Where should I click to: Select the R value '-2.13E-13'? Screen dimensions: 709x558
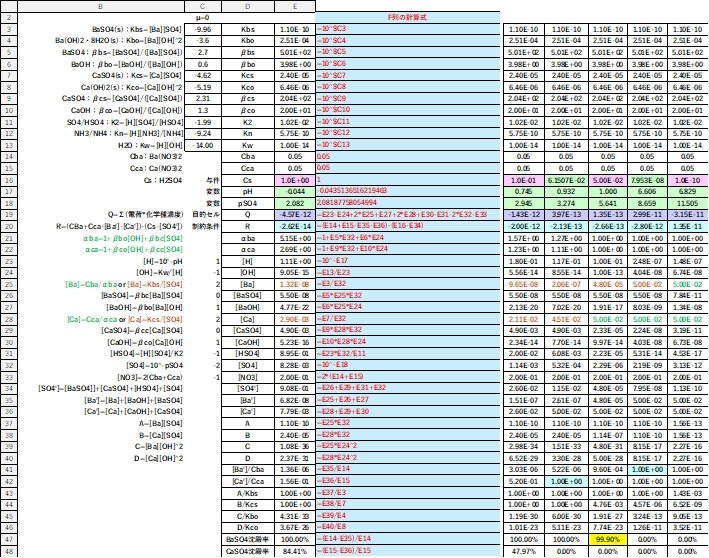(566, 226)
